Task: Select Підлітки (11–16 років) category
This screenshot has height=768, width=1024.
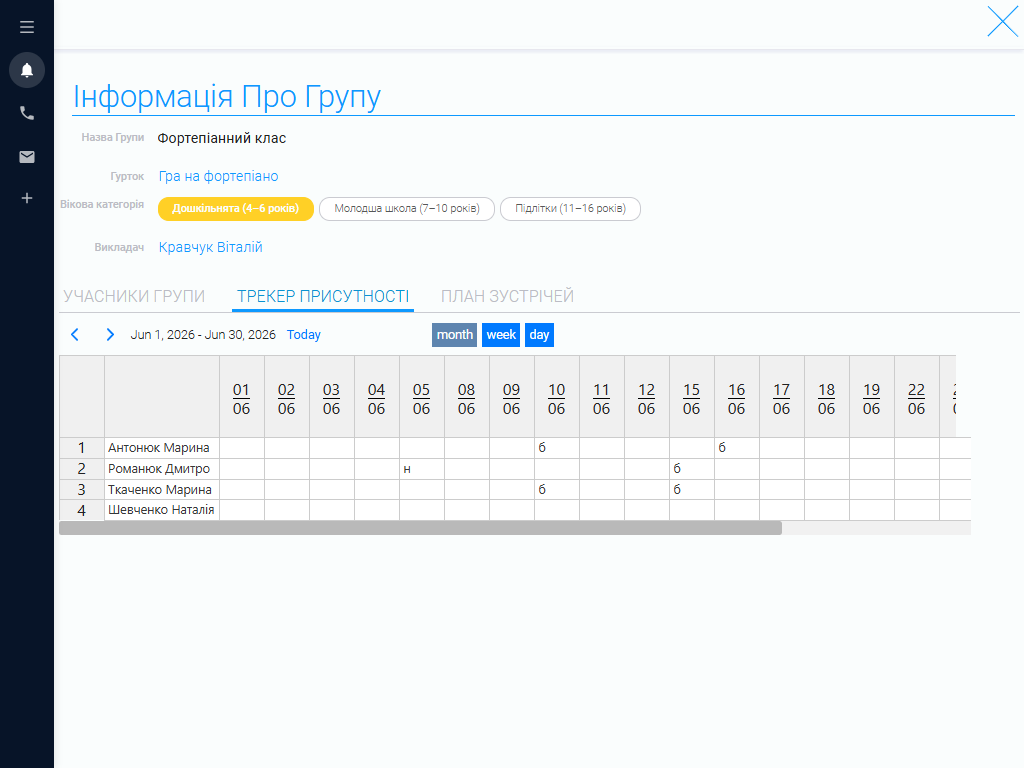Action: (x=570, y=209)
